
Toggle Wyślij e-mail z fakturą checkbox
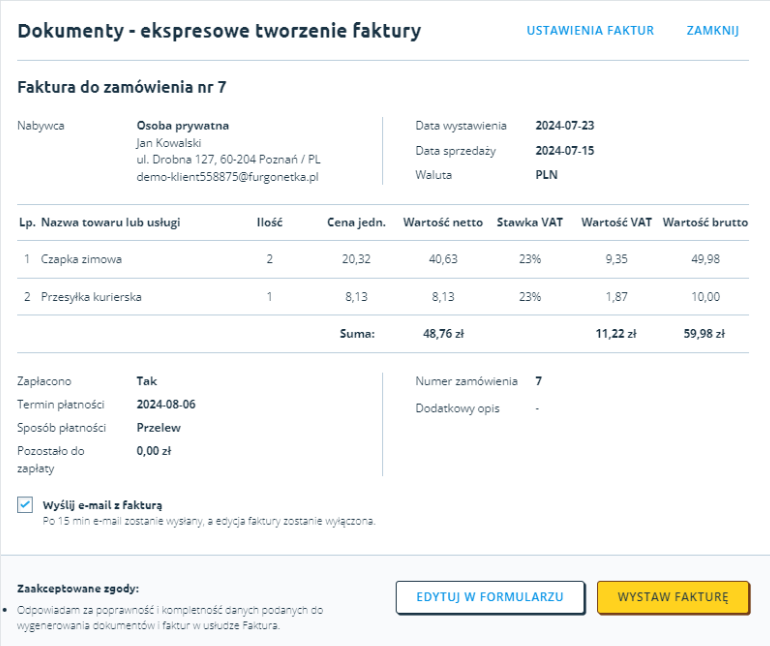pyautogui.click(x=25, y=505)
